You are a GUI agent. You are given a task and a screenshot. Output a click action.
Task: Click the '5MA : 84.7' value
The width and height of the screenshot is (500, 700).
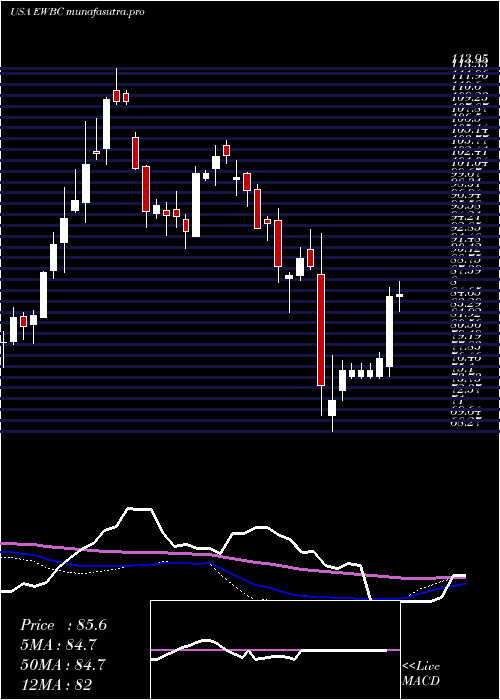[58, 645]
